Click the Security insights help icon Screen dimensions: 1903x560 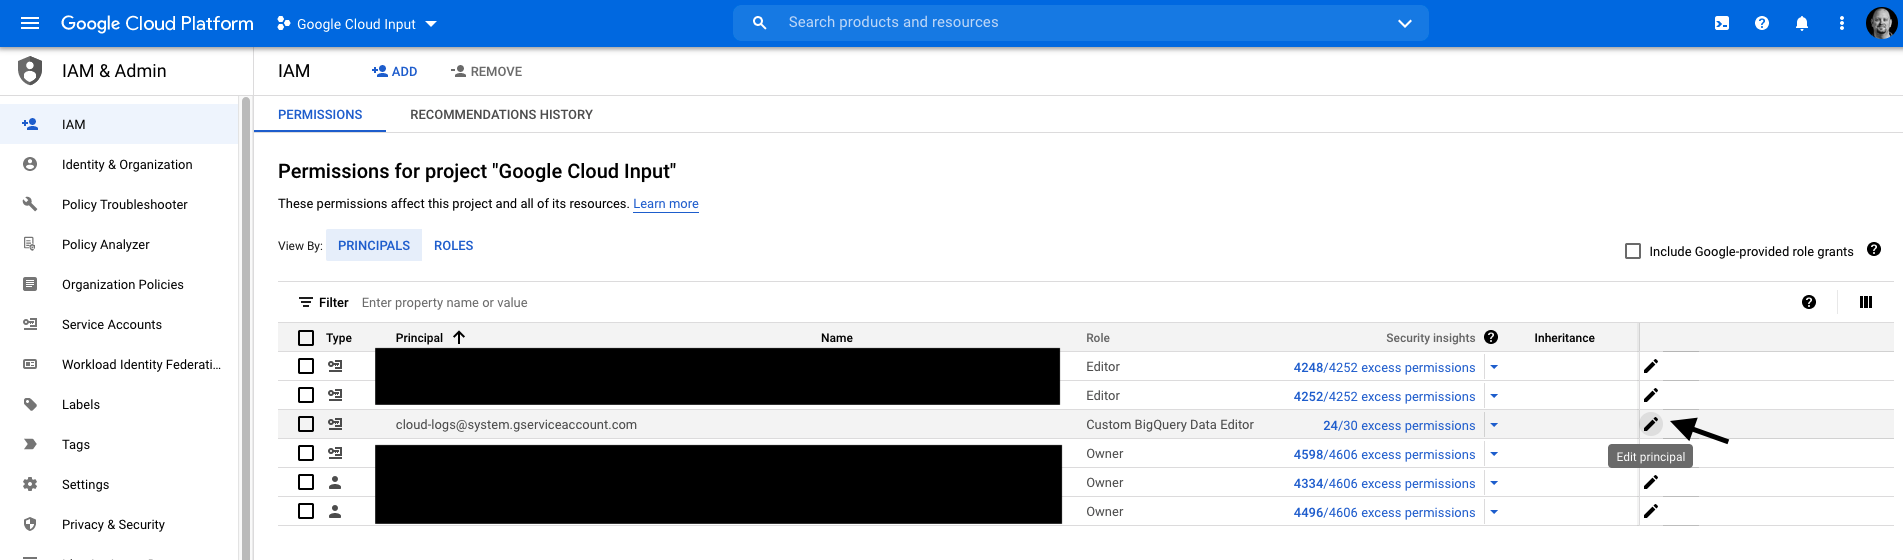[x=1491, y=337]
